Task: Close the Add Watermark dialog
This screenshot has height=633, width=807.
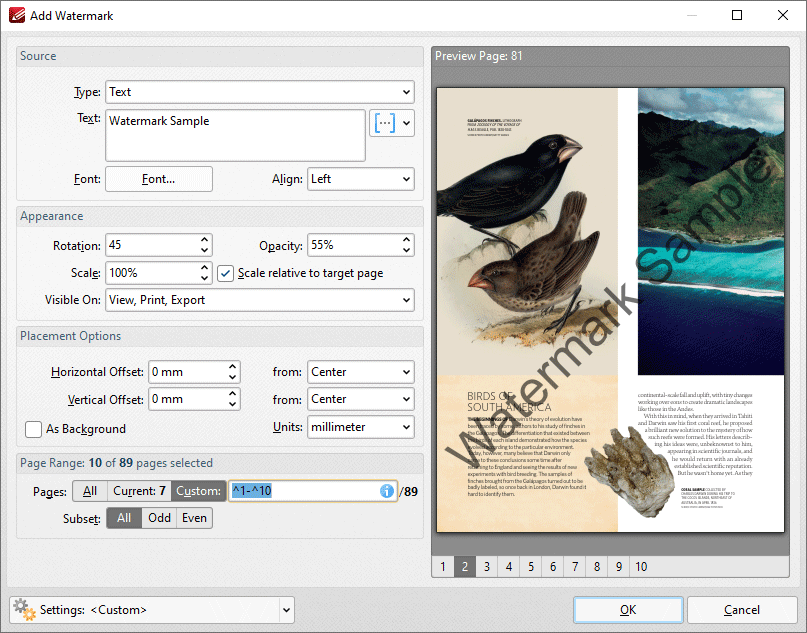Action: coord(783,15)
